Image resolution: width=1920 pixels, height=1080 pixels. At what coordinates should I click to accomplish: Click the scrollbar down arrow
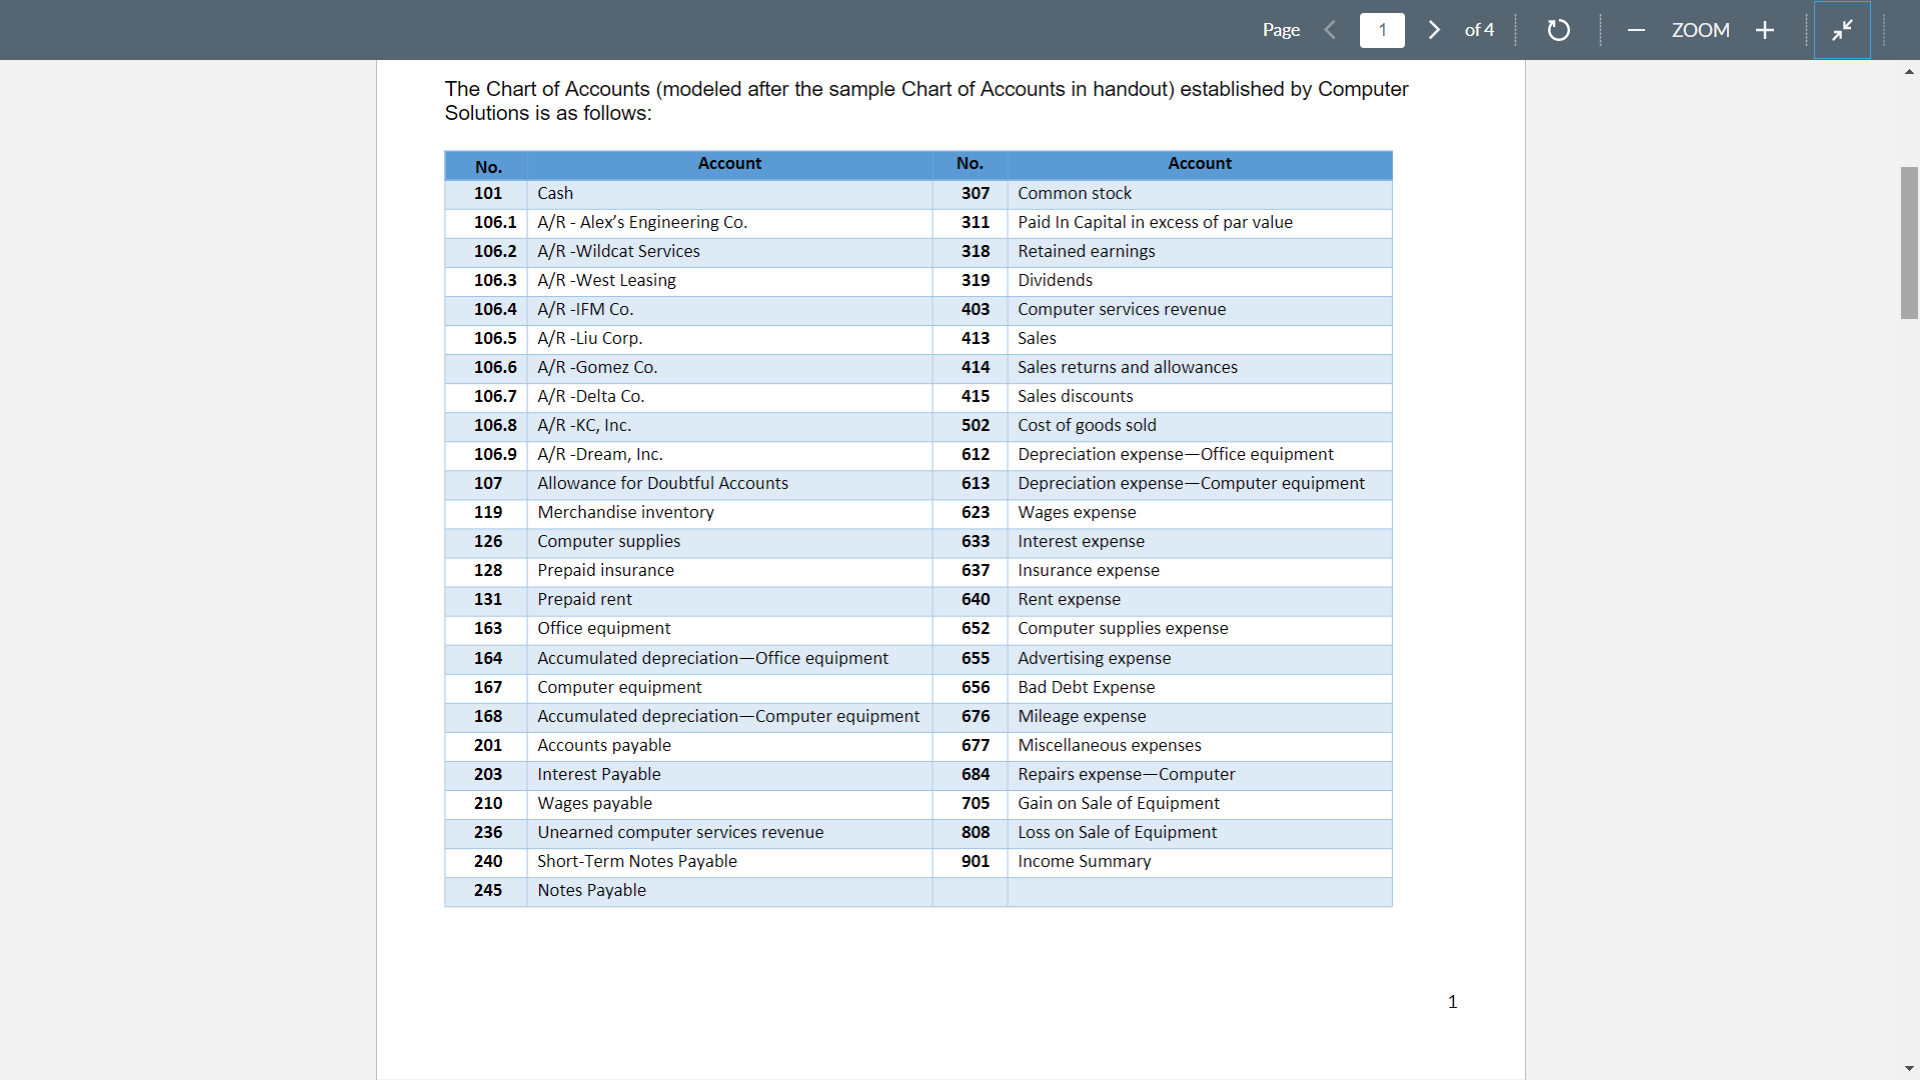coord(1909,1068)
